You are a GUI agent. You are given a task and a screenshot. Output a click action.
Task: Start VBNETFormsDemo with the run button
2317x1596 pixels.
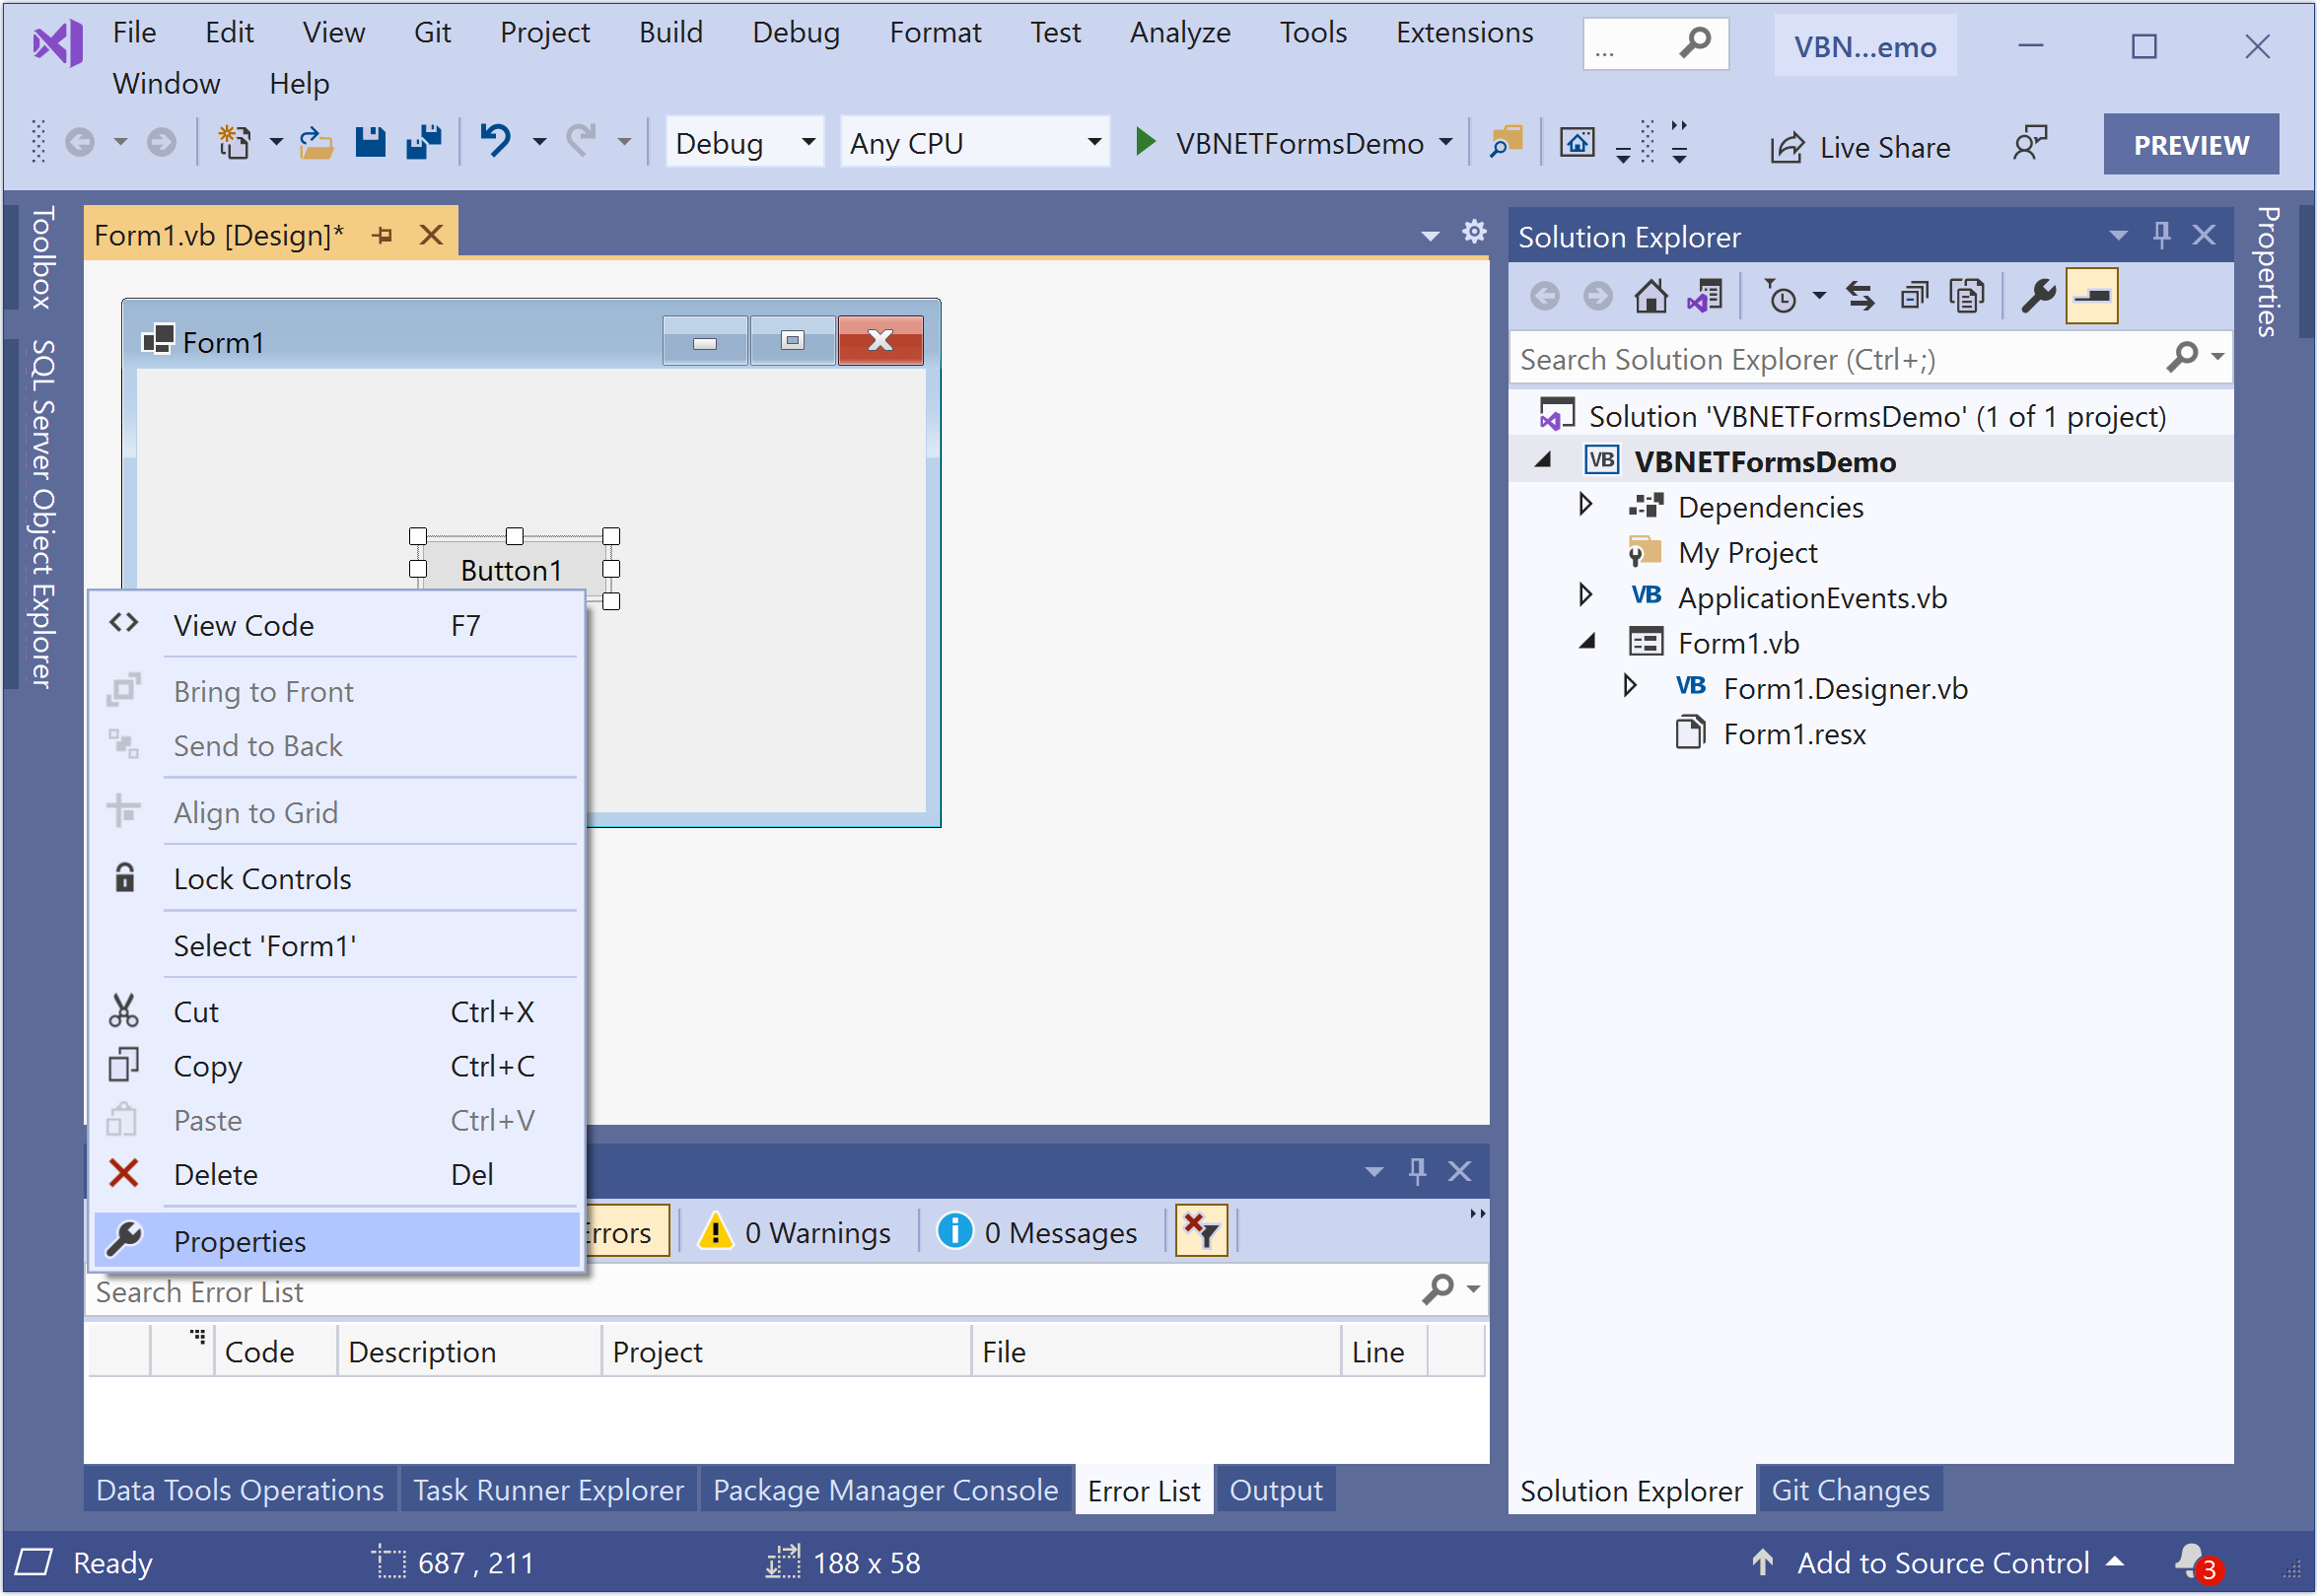(x=1146, y=143)
